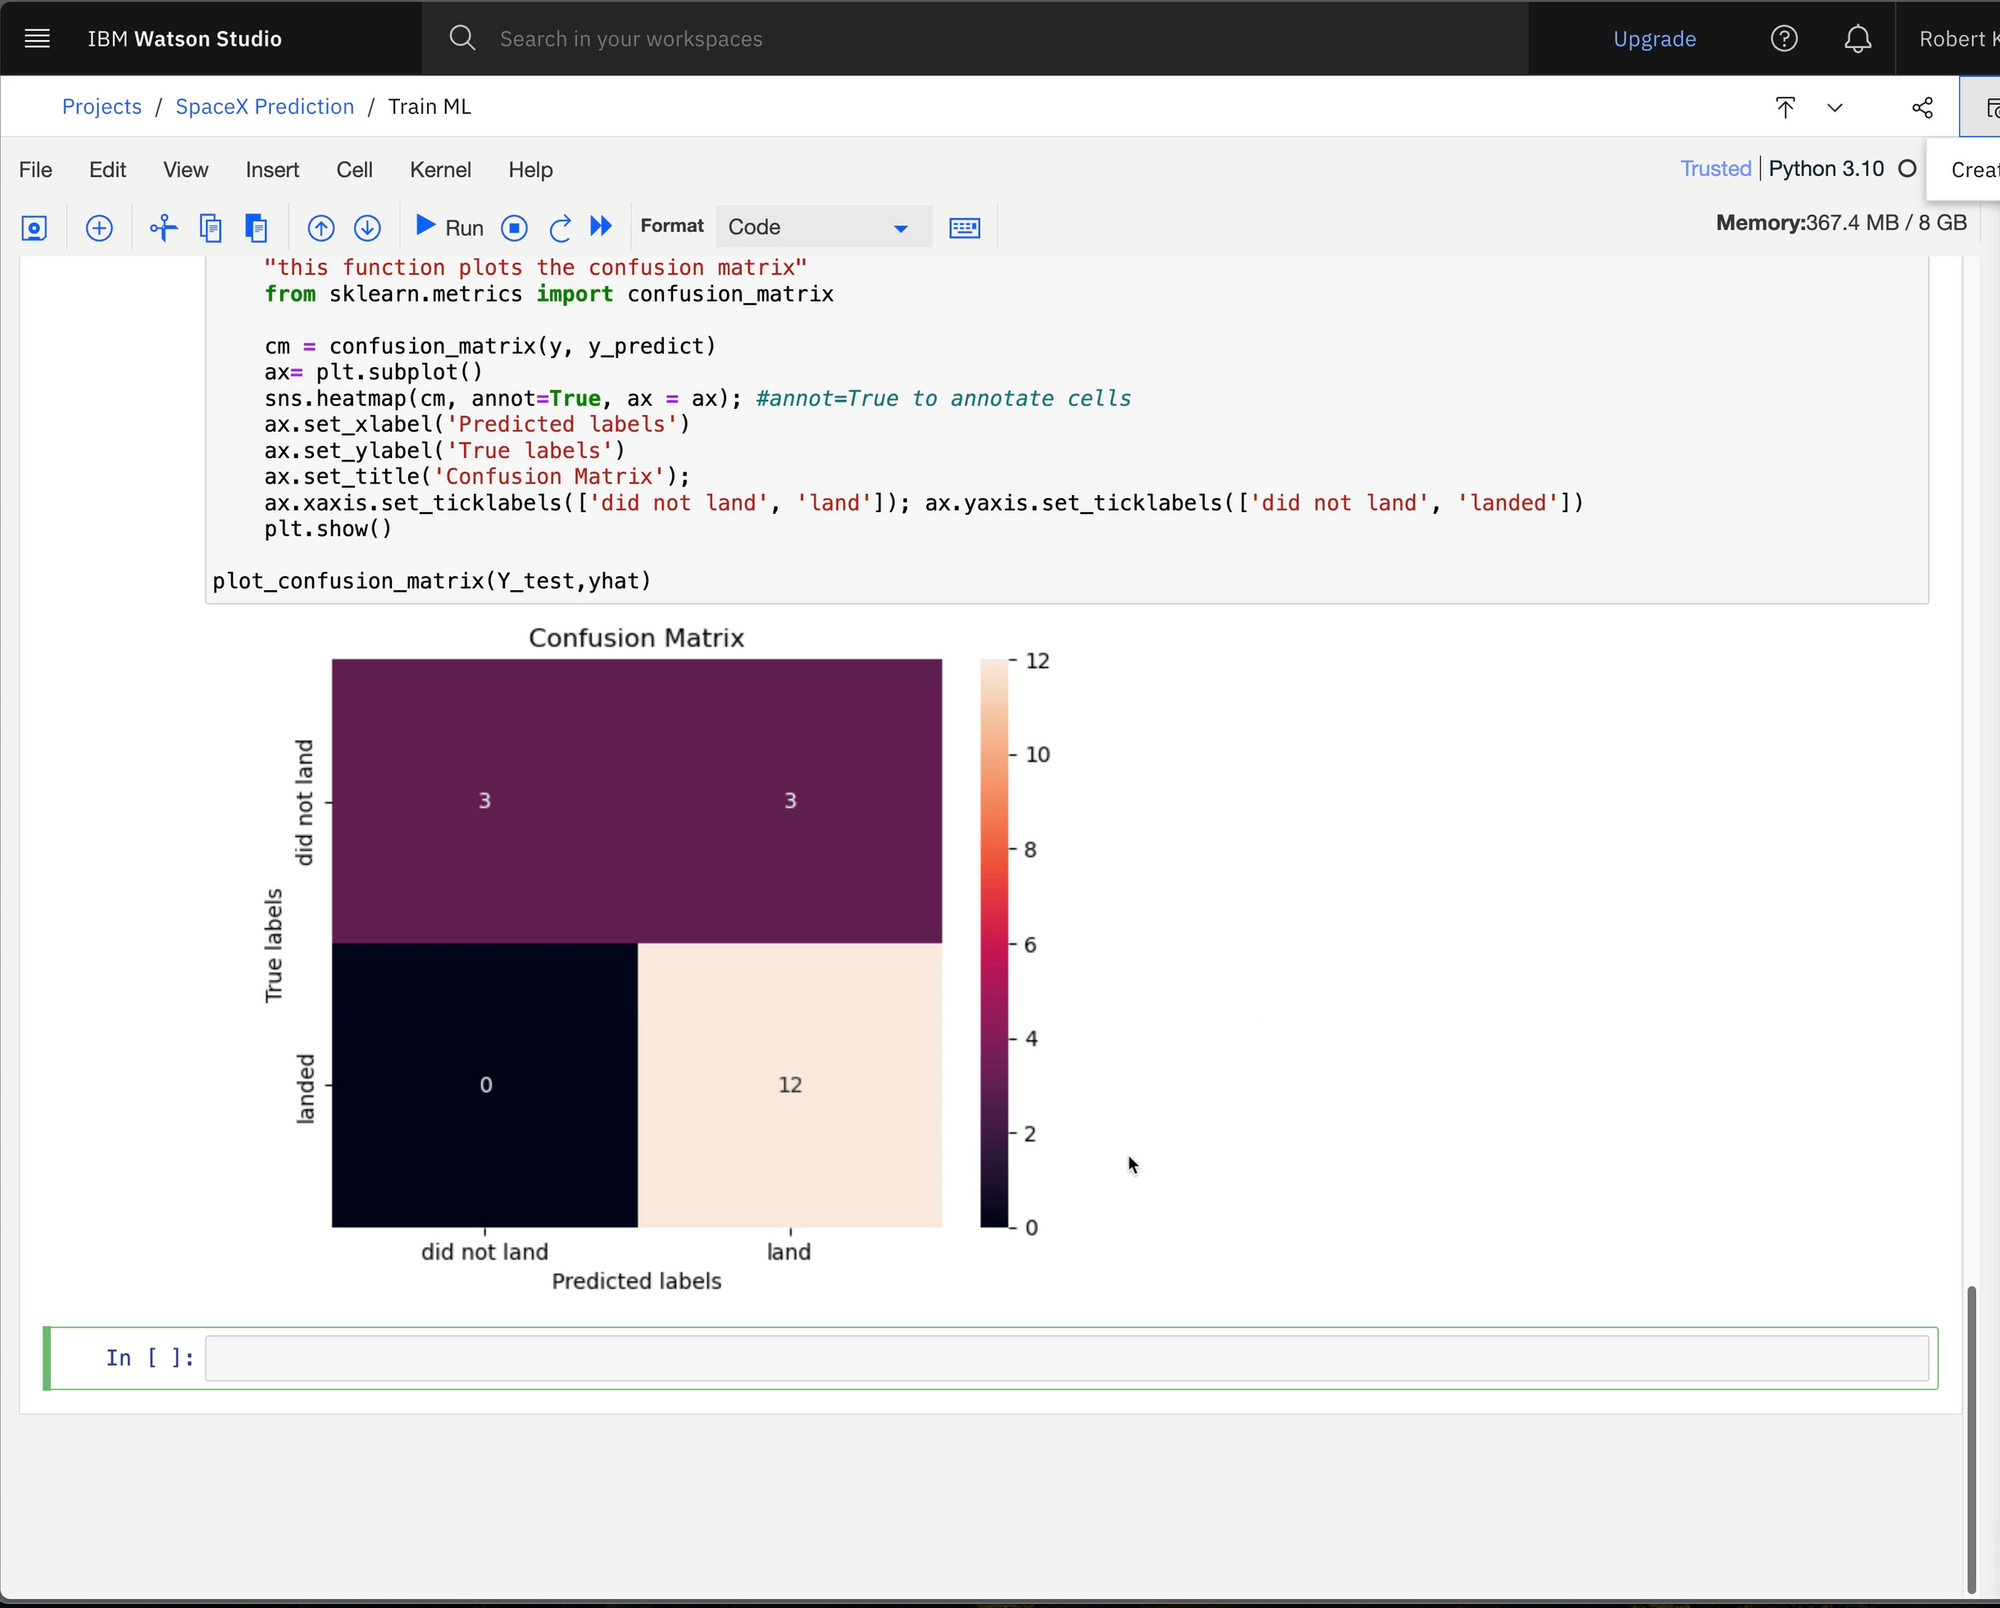The height and width of the screenshot is (1608, 2000).
Task: Cut the selected cell with scissors icon
Action: [163, 228]
